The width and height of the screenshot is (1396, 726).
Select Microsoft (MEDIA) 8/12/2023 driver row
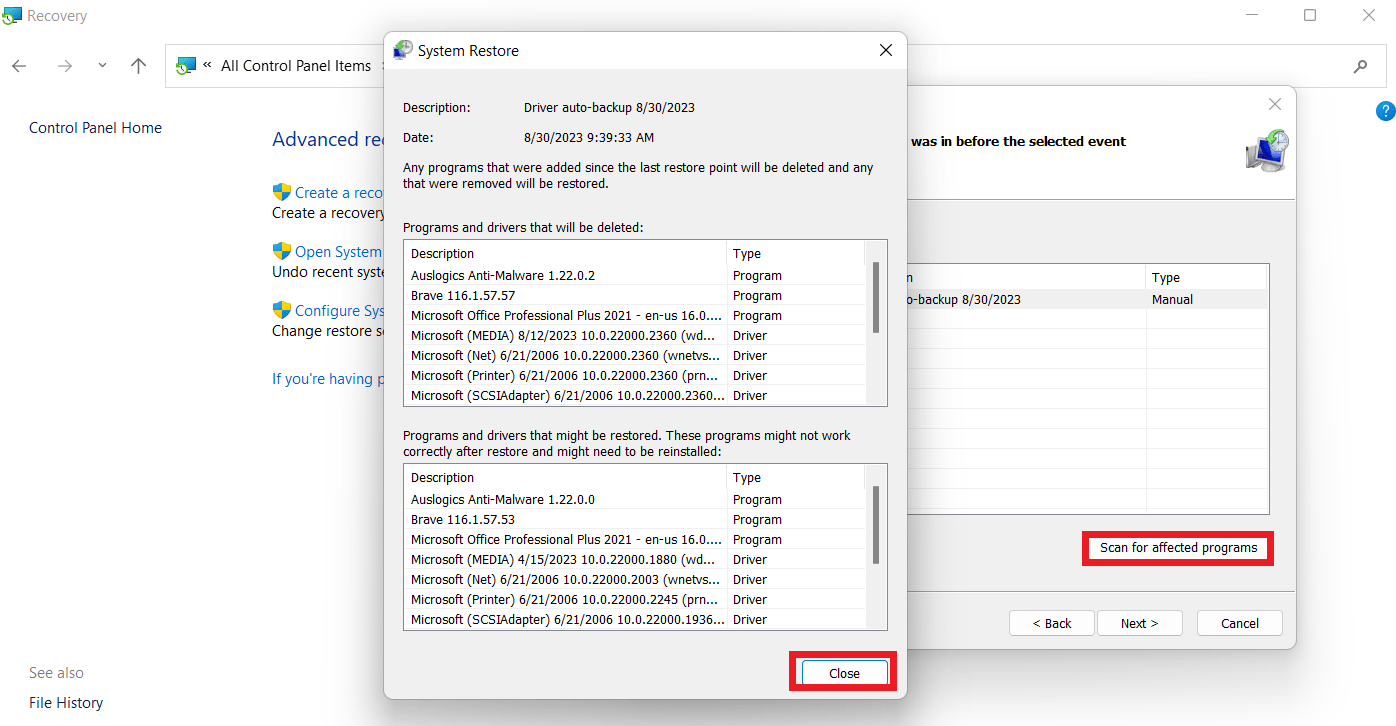635,335
